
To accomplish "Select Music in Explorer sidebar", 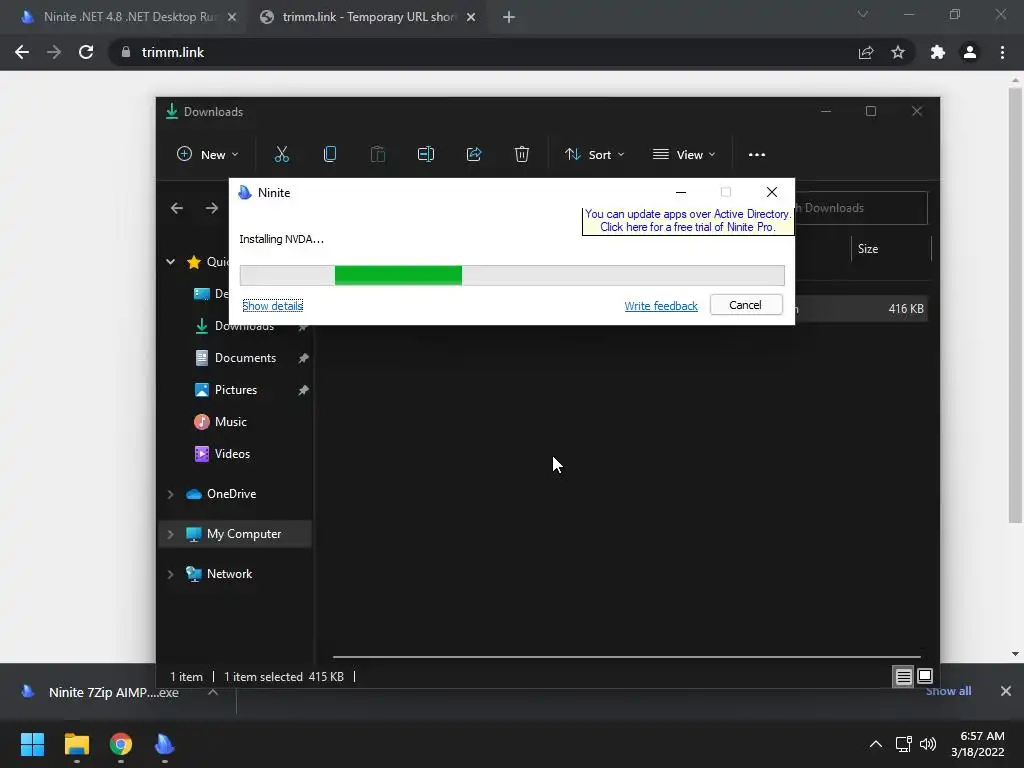I will (231, 422).
